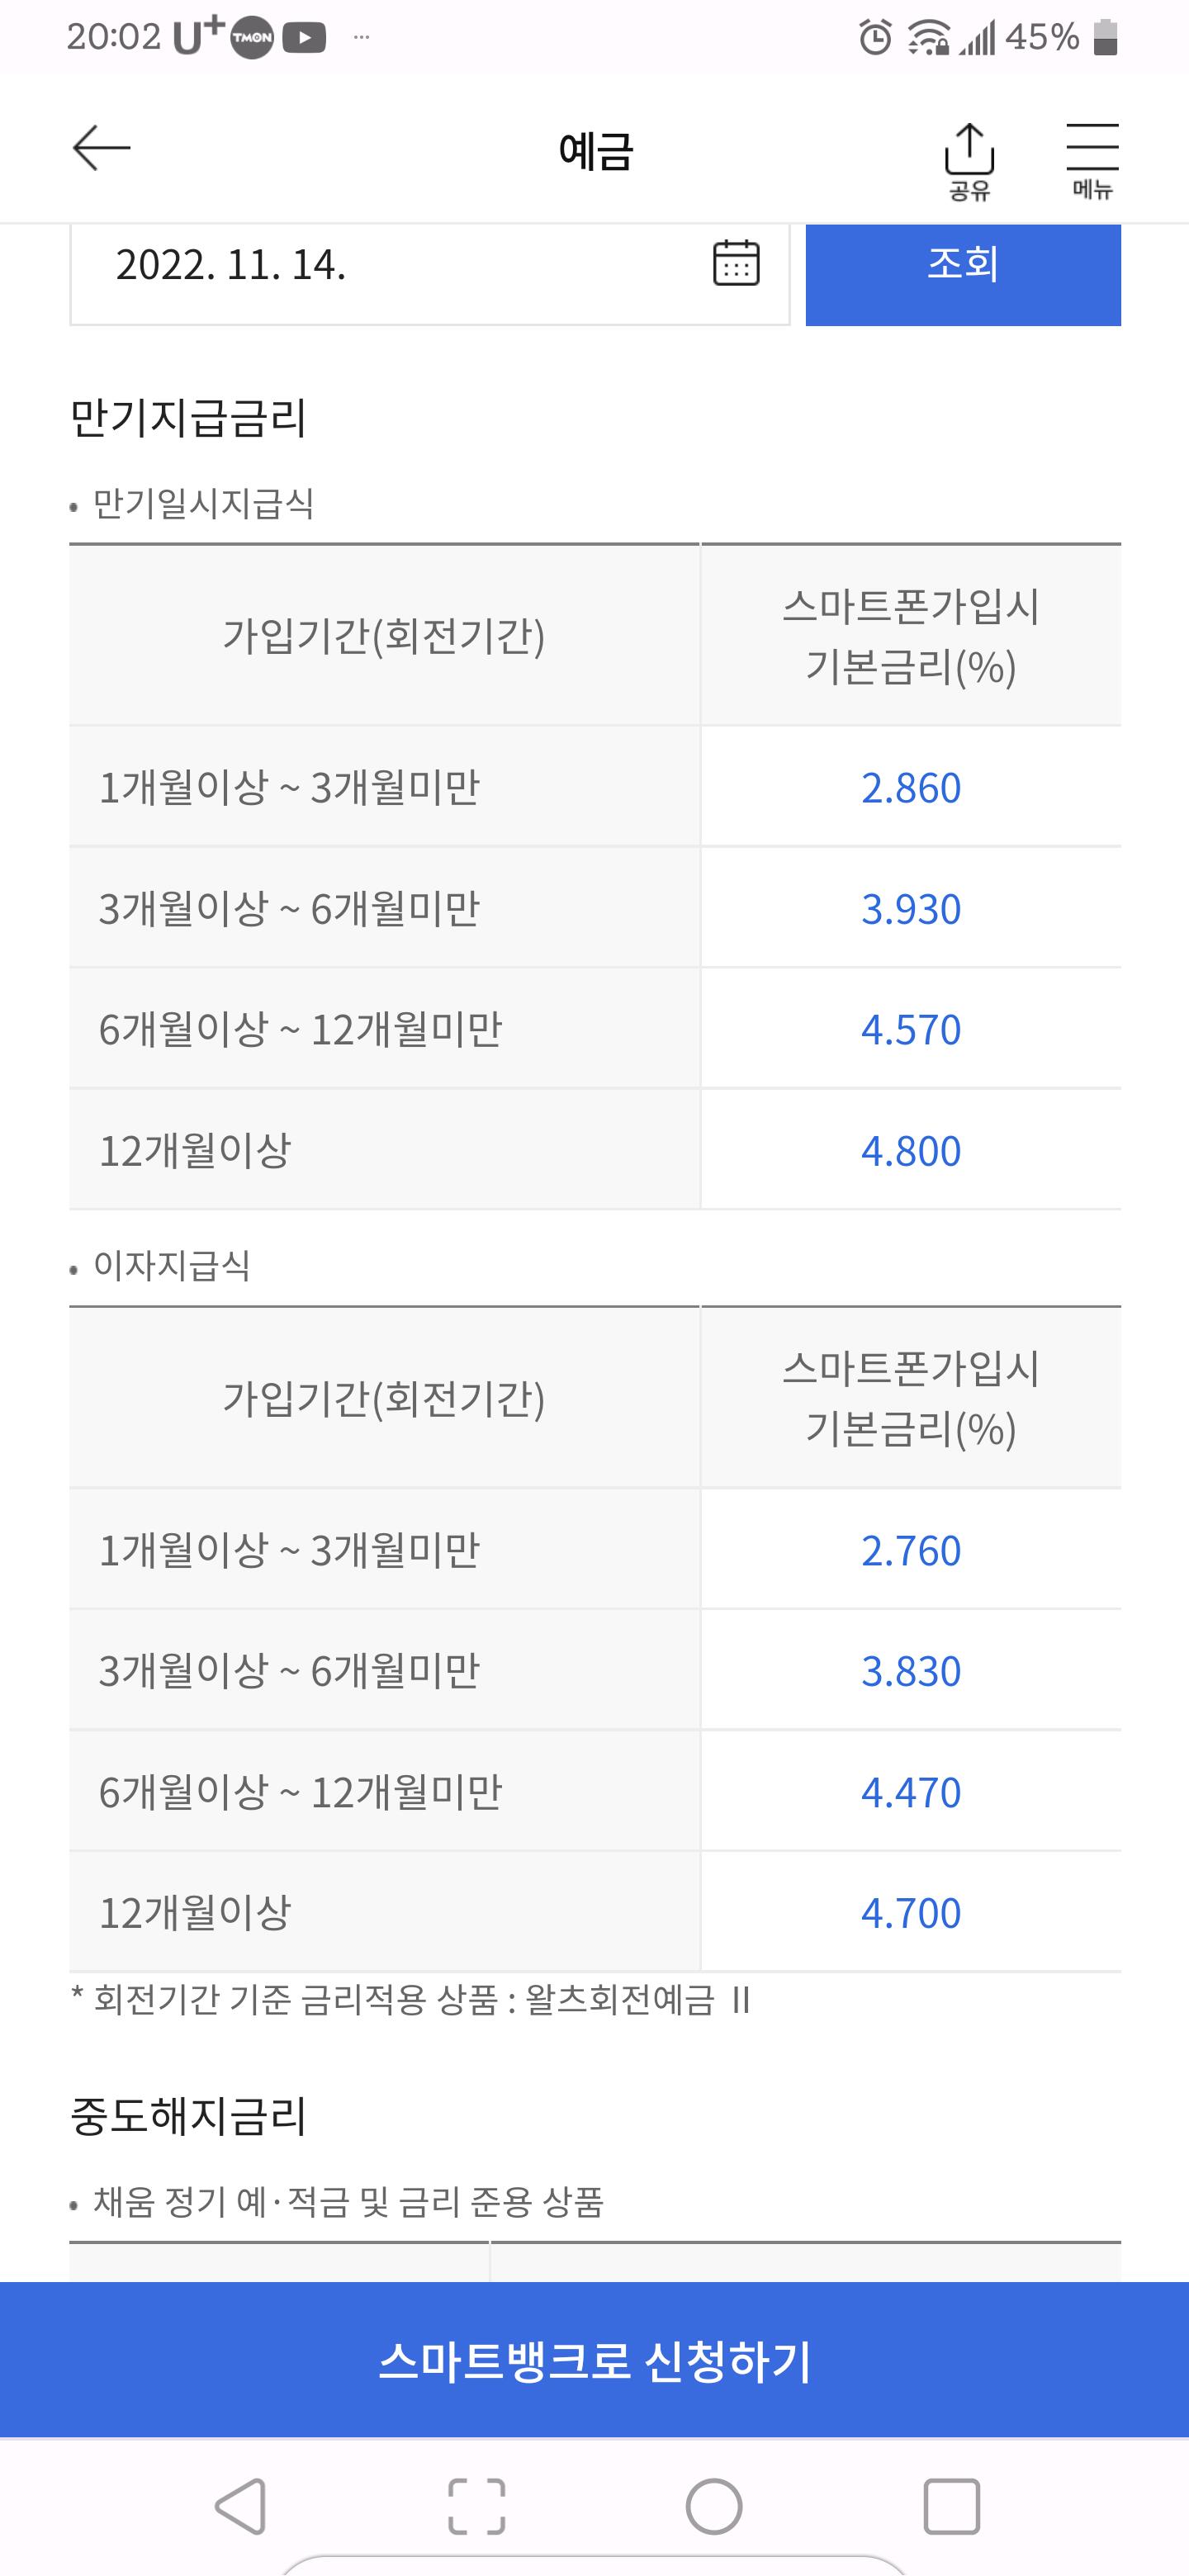Viewport: 1189px width, 2576px height.
Task: Click the 2.760 rate under 이자지급식
Action: (911, 1551)
